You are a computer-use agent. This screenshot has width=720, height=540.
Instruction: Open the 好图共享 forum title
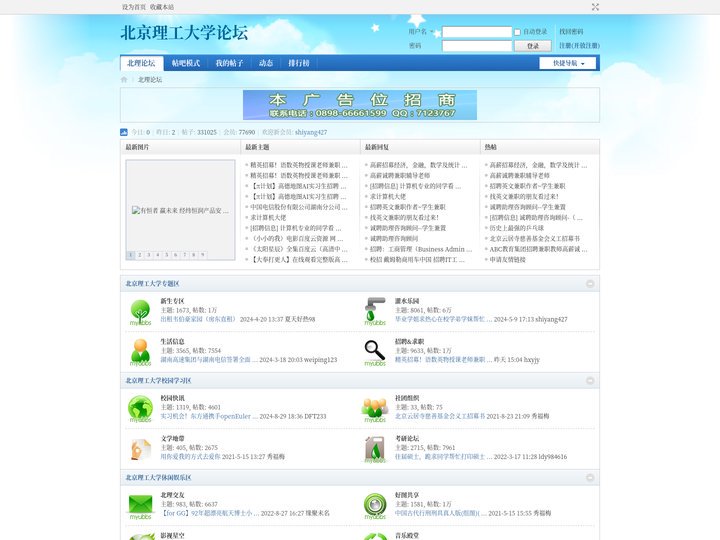tap(407, 495)
